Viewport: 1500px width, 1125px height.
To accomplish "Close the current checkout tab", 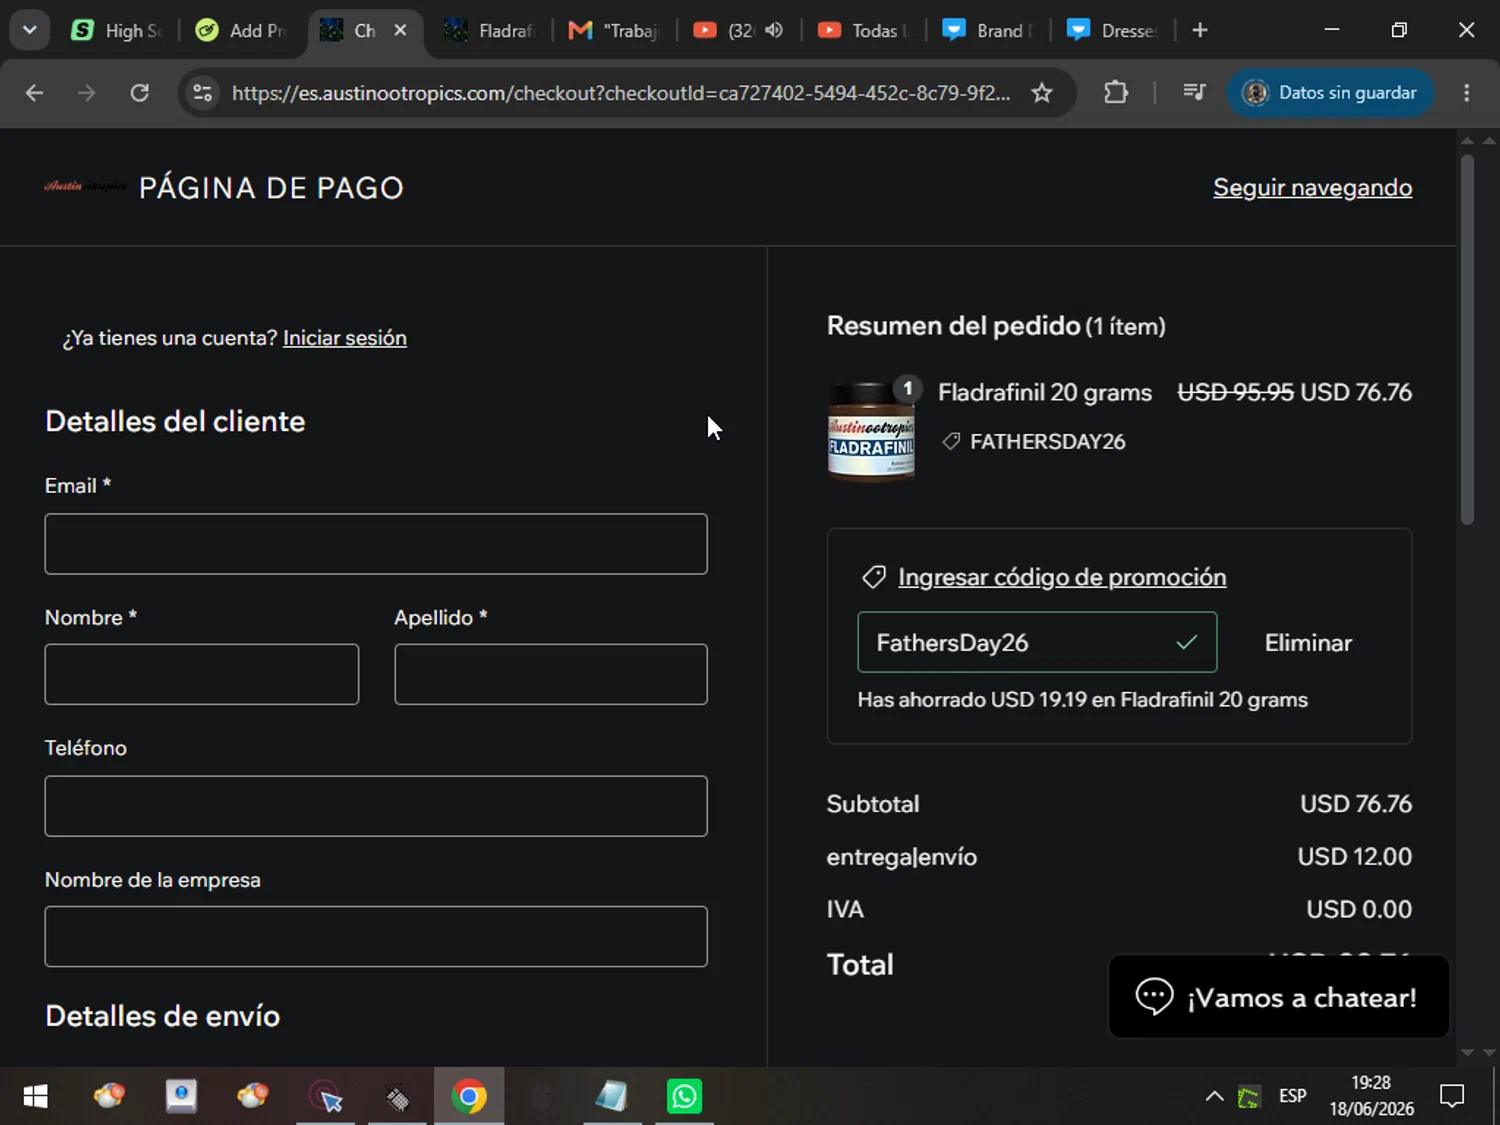I will click(x=400, y=30).
